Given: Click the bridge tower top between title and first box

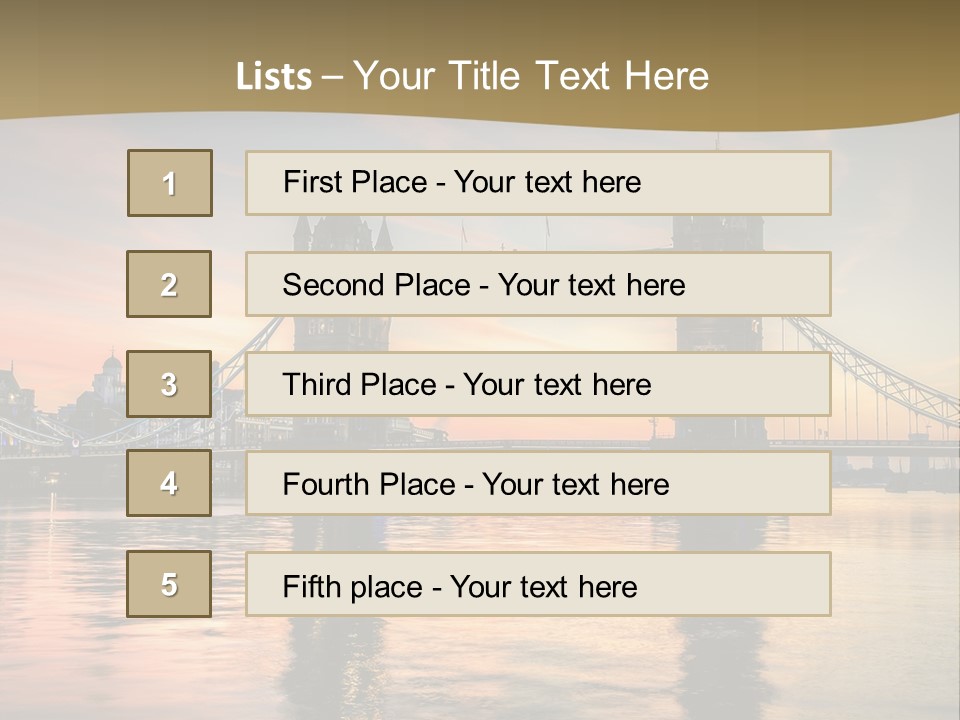Looking at the screenshot, I should (716, 142).
